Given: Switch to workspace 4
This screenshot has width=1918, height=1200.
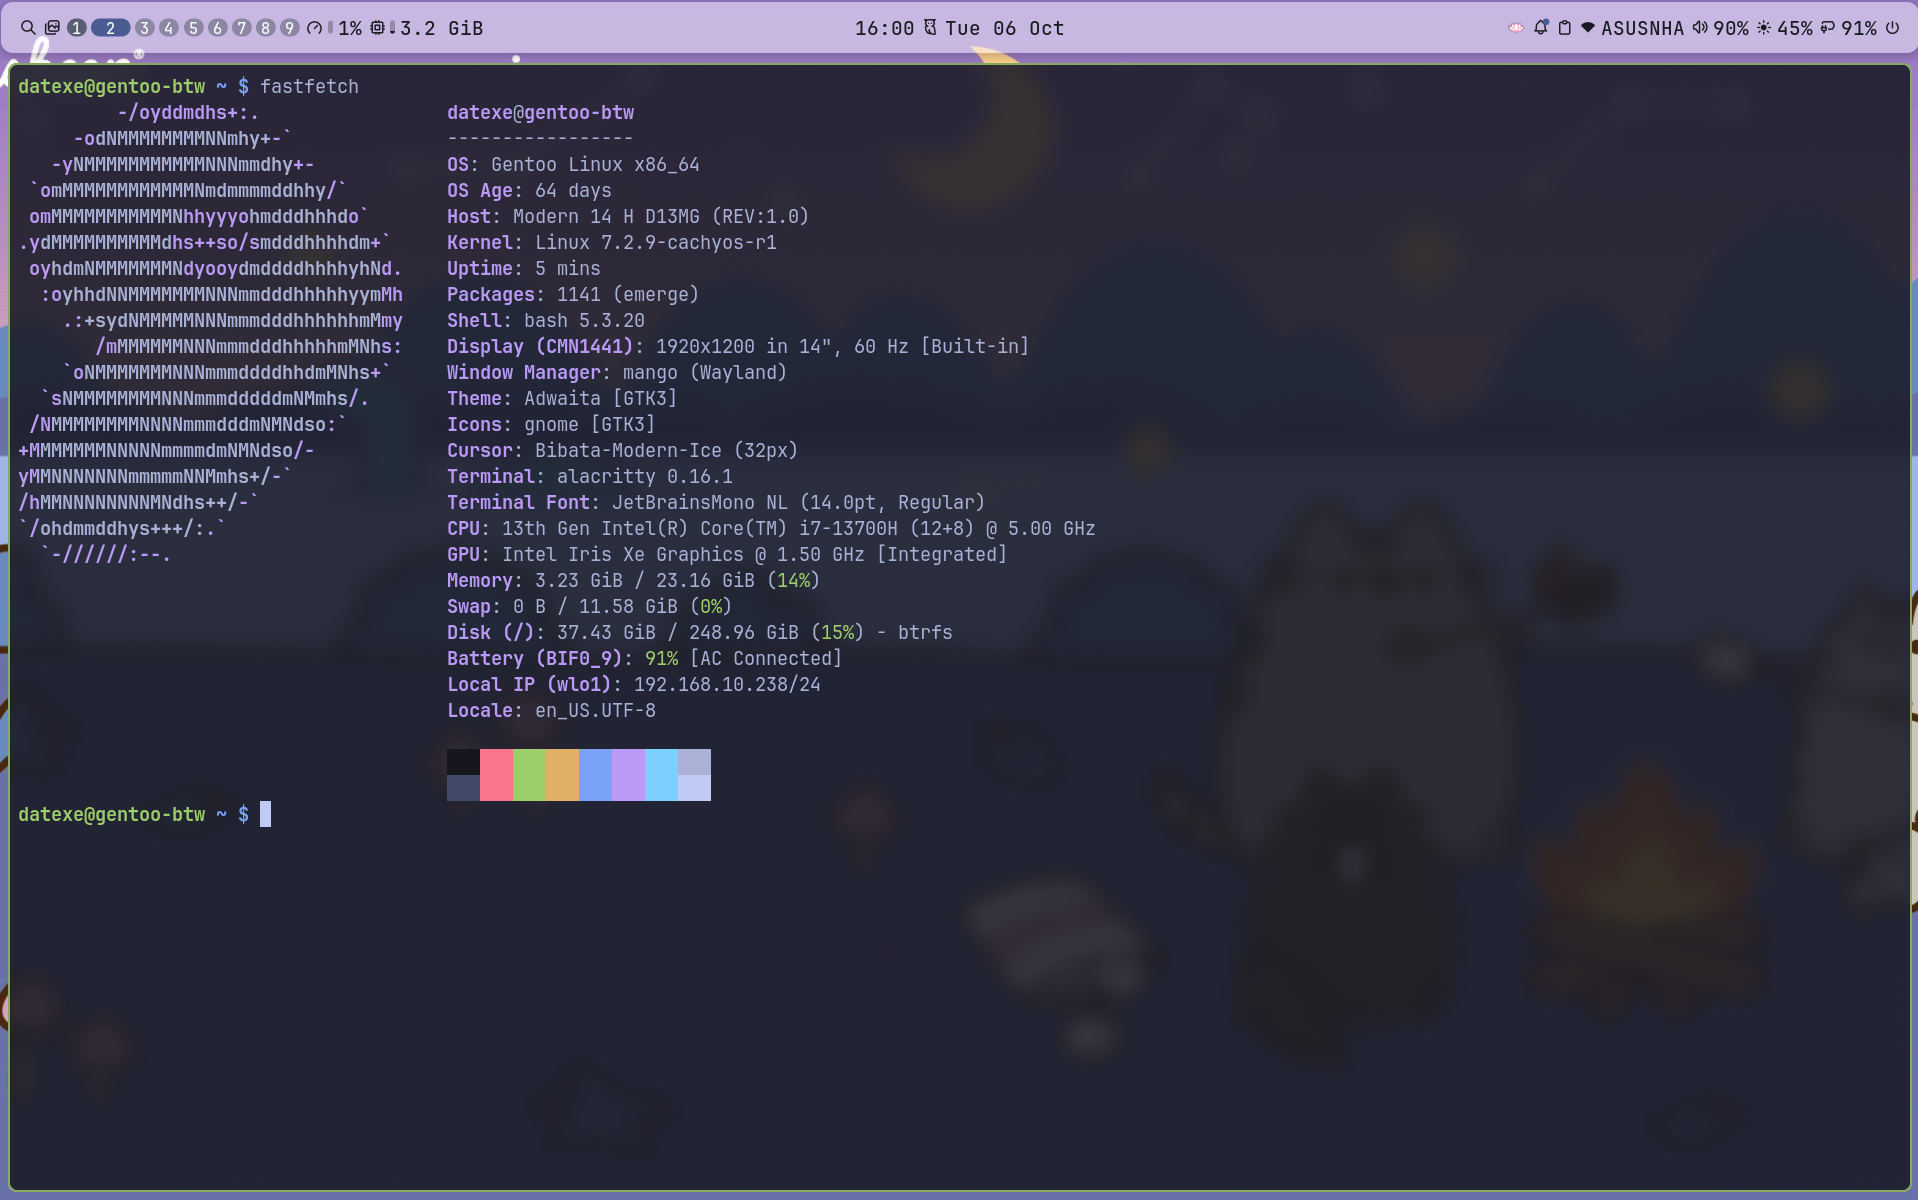Looking at the screenshot, I should (169, 28).
